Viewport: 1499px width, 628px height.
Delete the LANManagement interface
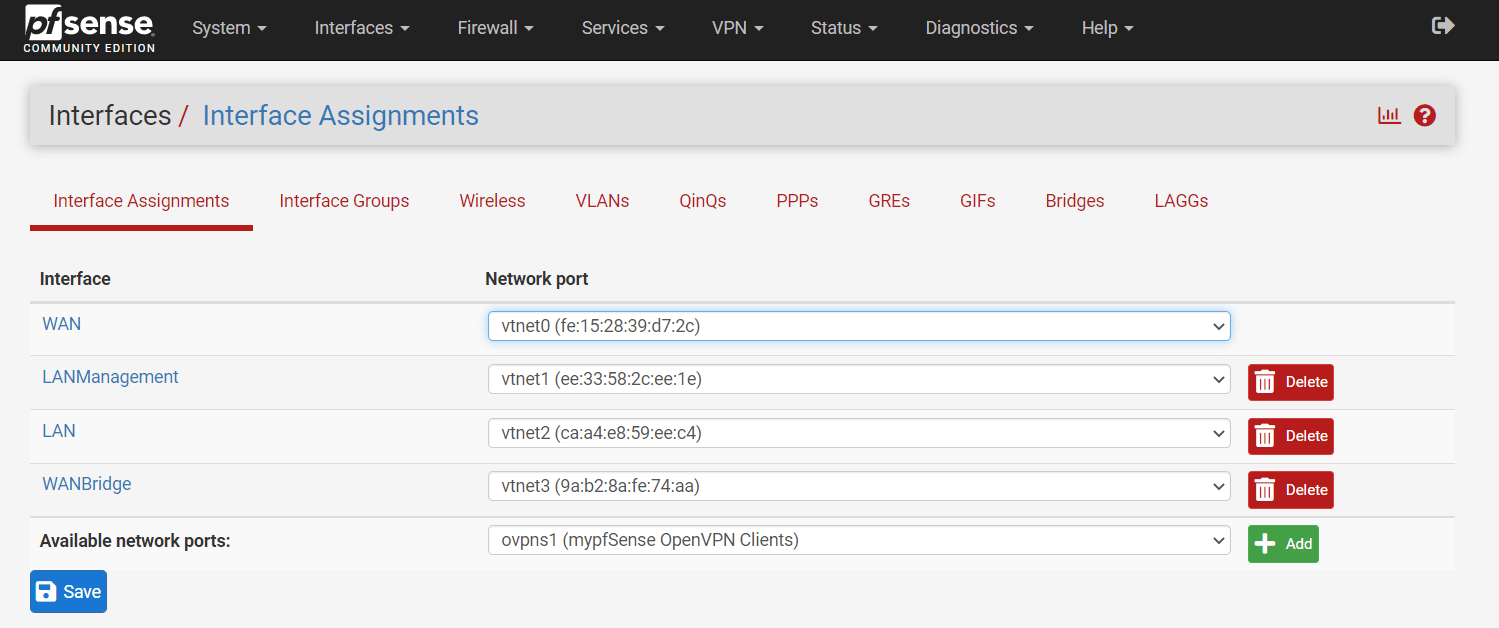[1291, 382]
